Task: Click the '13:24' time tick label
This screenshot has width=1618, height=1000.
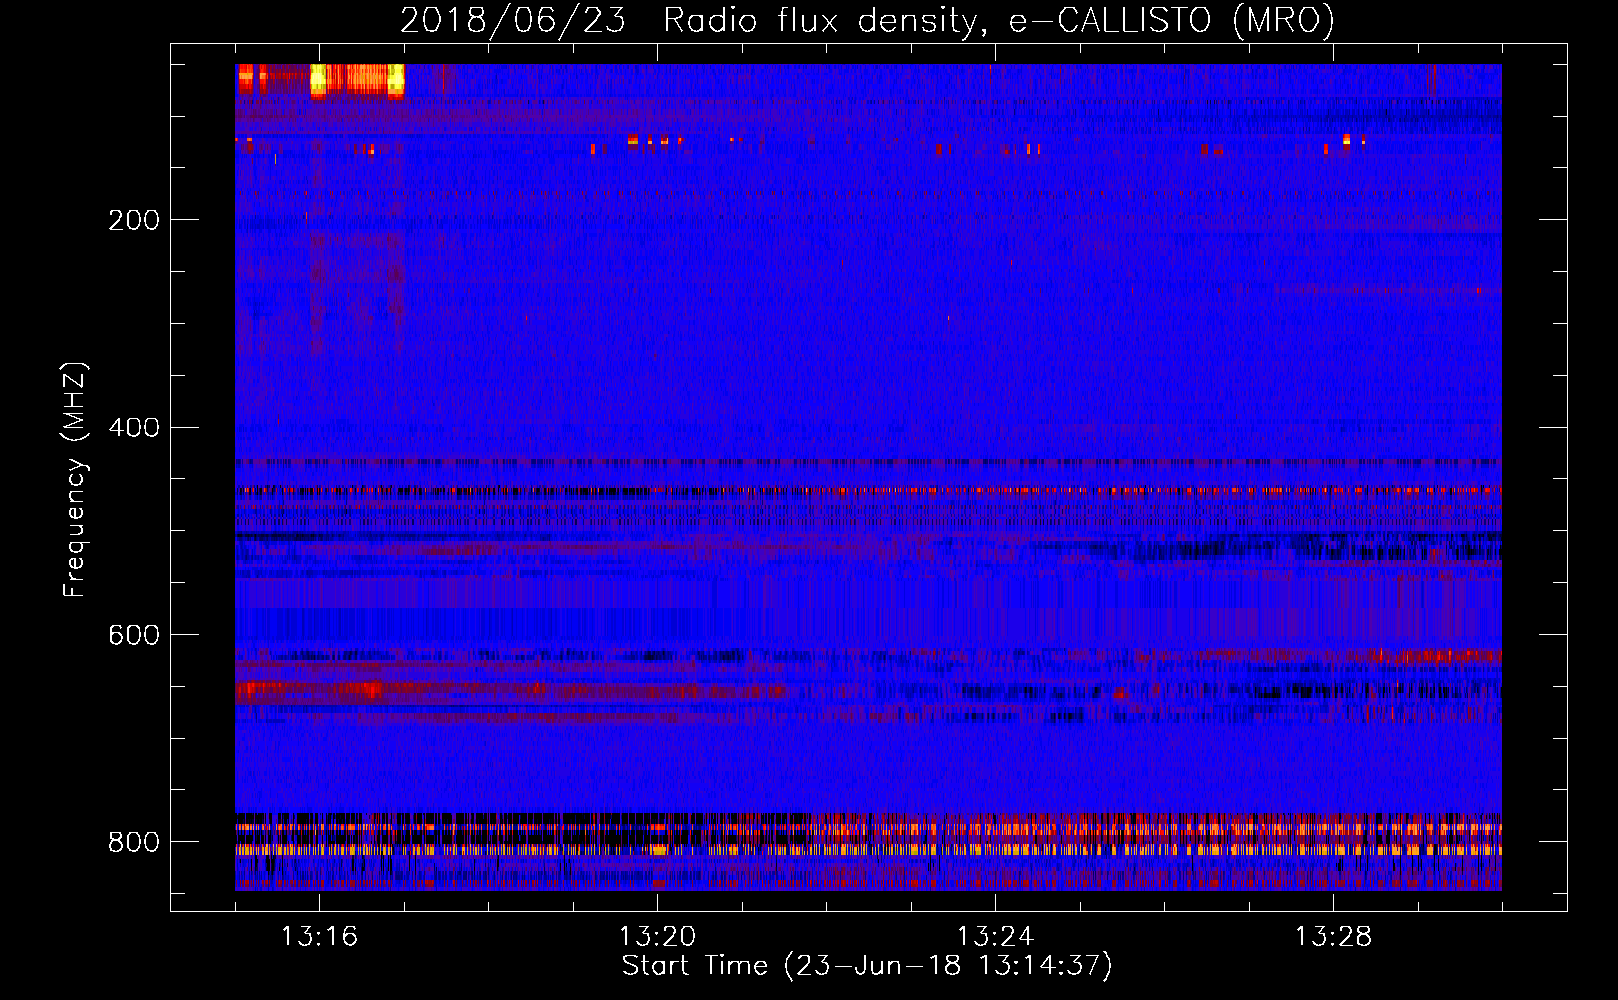Action: pyautogui.click(x=996, y=937)
